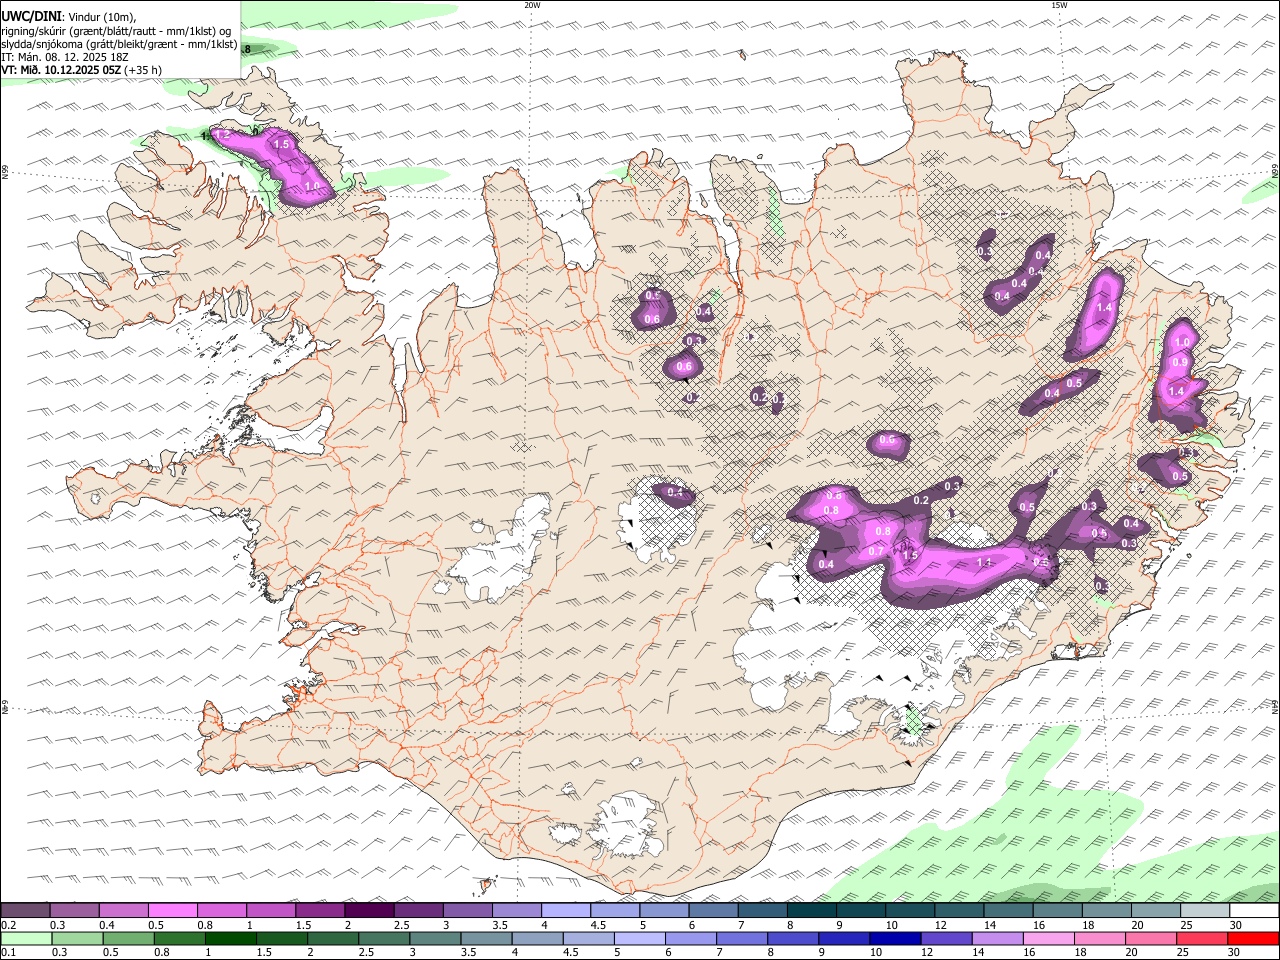Select the darkest green 1 swatch in the lower legend
Image resolution: width=1280 pixels, height=960 pixels.
[230, 938]
